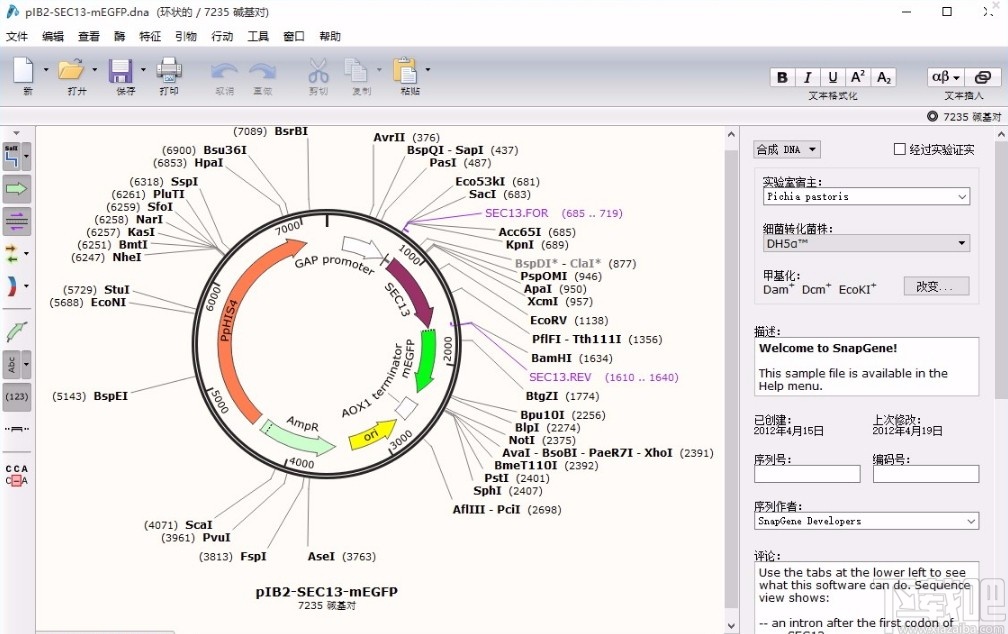Viewport: 1008px width, 634px height.
Task: Apply superscript formatting with A² button
Action: tap(858, 78)
